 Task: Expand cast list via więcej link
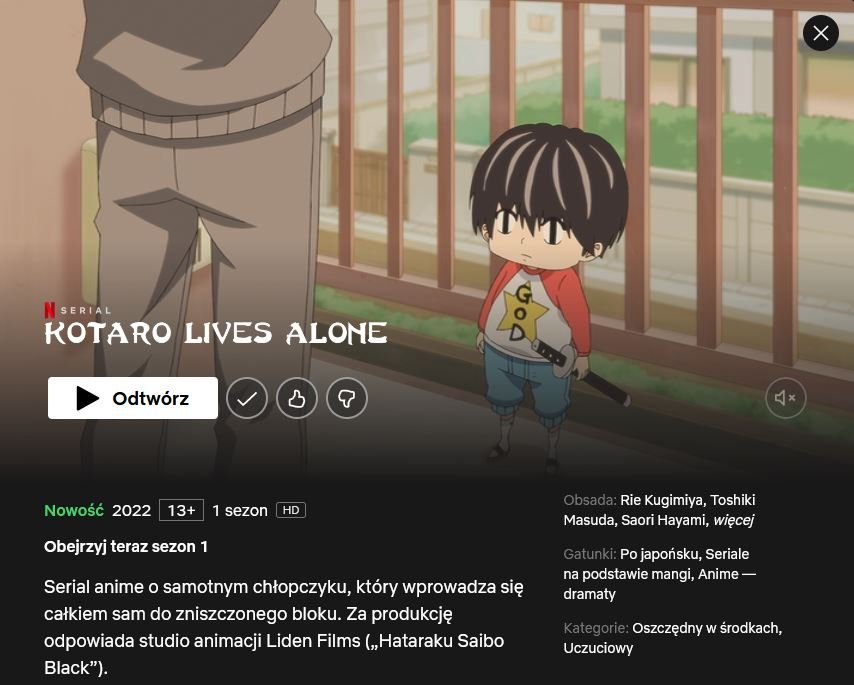click(734, 521)
